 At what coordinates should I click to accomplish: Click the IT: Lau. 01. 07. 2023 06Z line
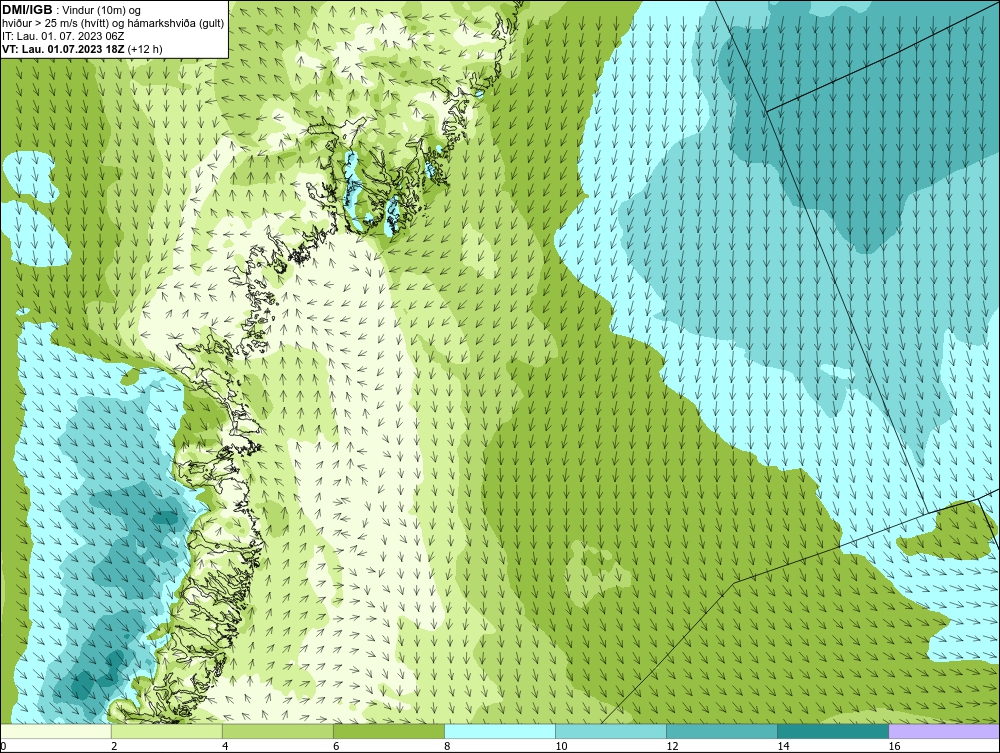click(x=63, y=36)
